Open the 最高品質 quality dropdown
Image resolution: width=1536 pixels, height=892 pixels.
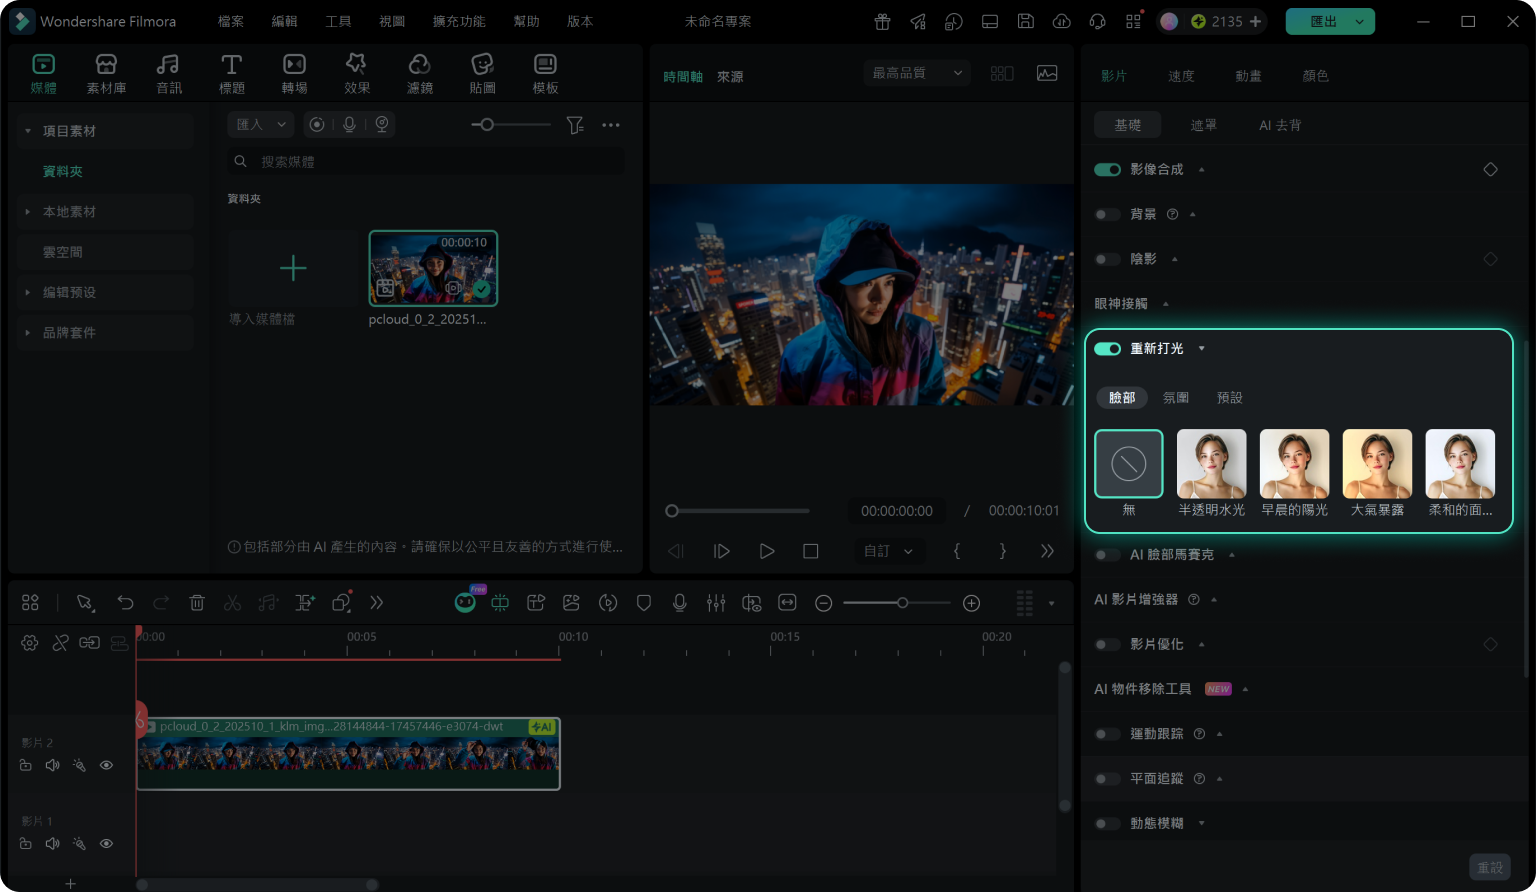918,73
